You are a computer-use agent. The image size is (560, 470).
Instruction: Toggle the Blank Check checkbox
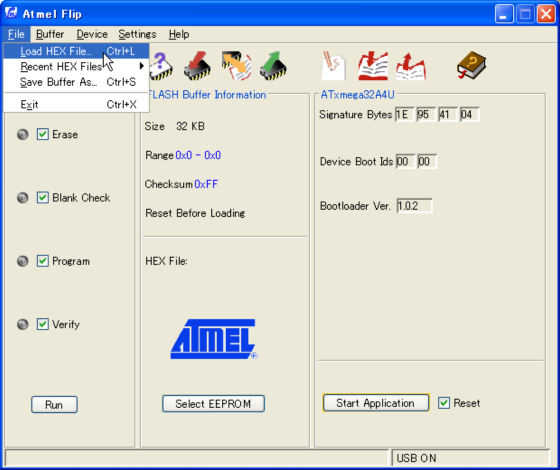(43, 198)
